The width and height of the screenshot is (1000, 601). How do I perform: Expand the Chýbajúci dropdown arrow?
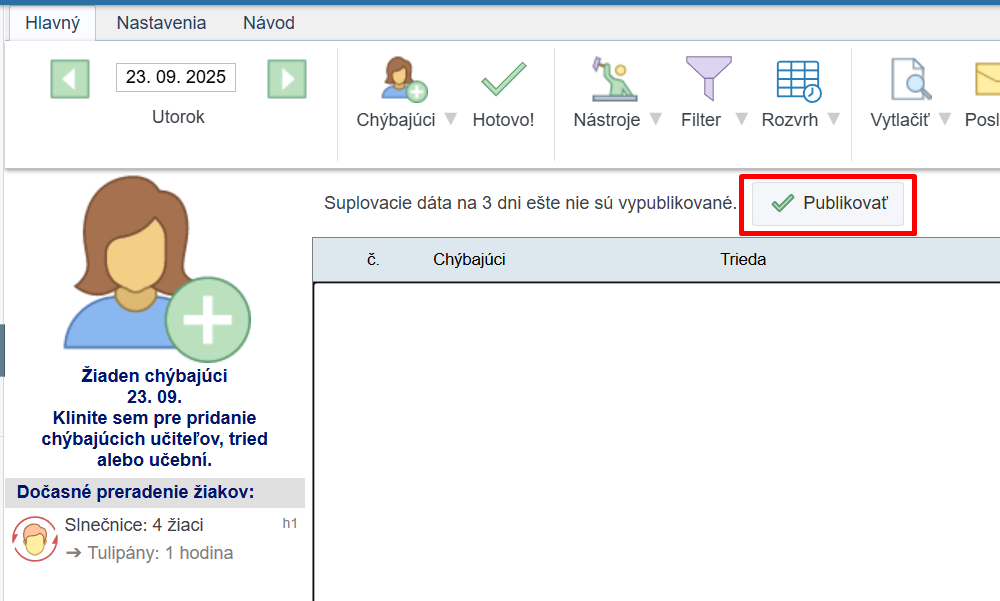(450, 119)
